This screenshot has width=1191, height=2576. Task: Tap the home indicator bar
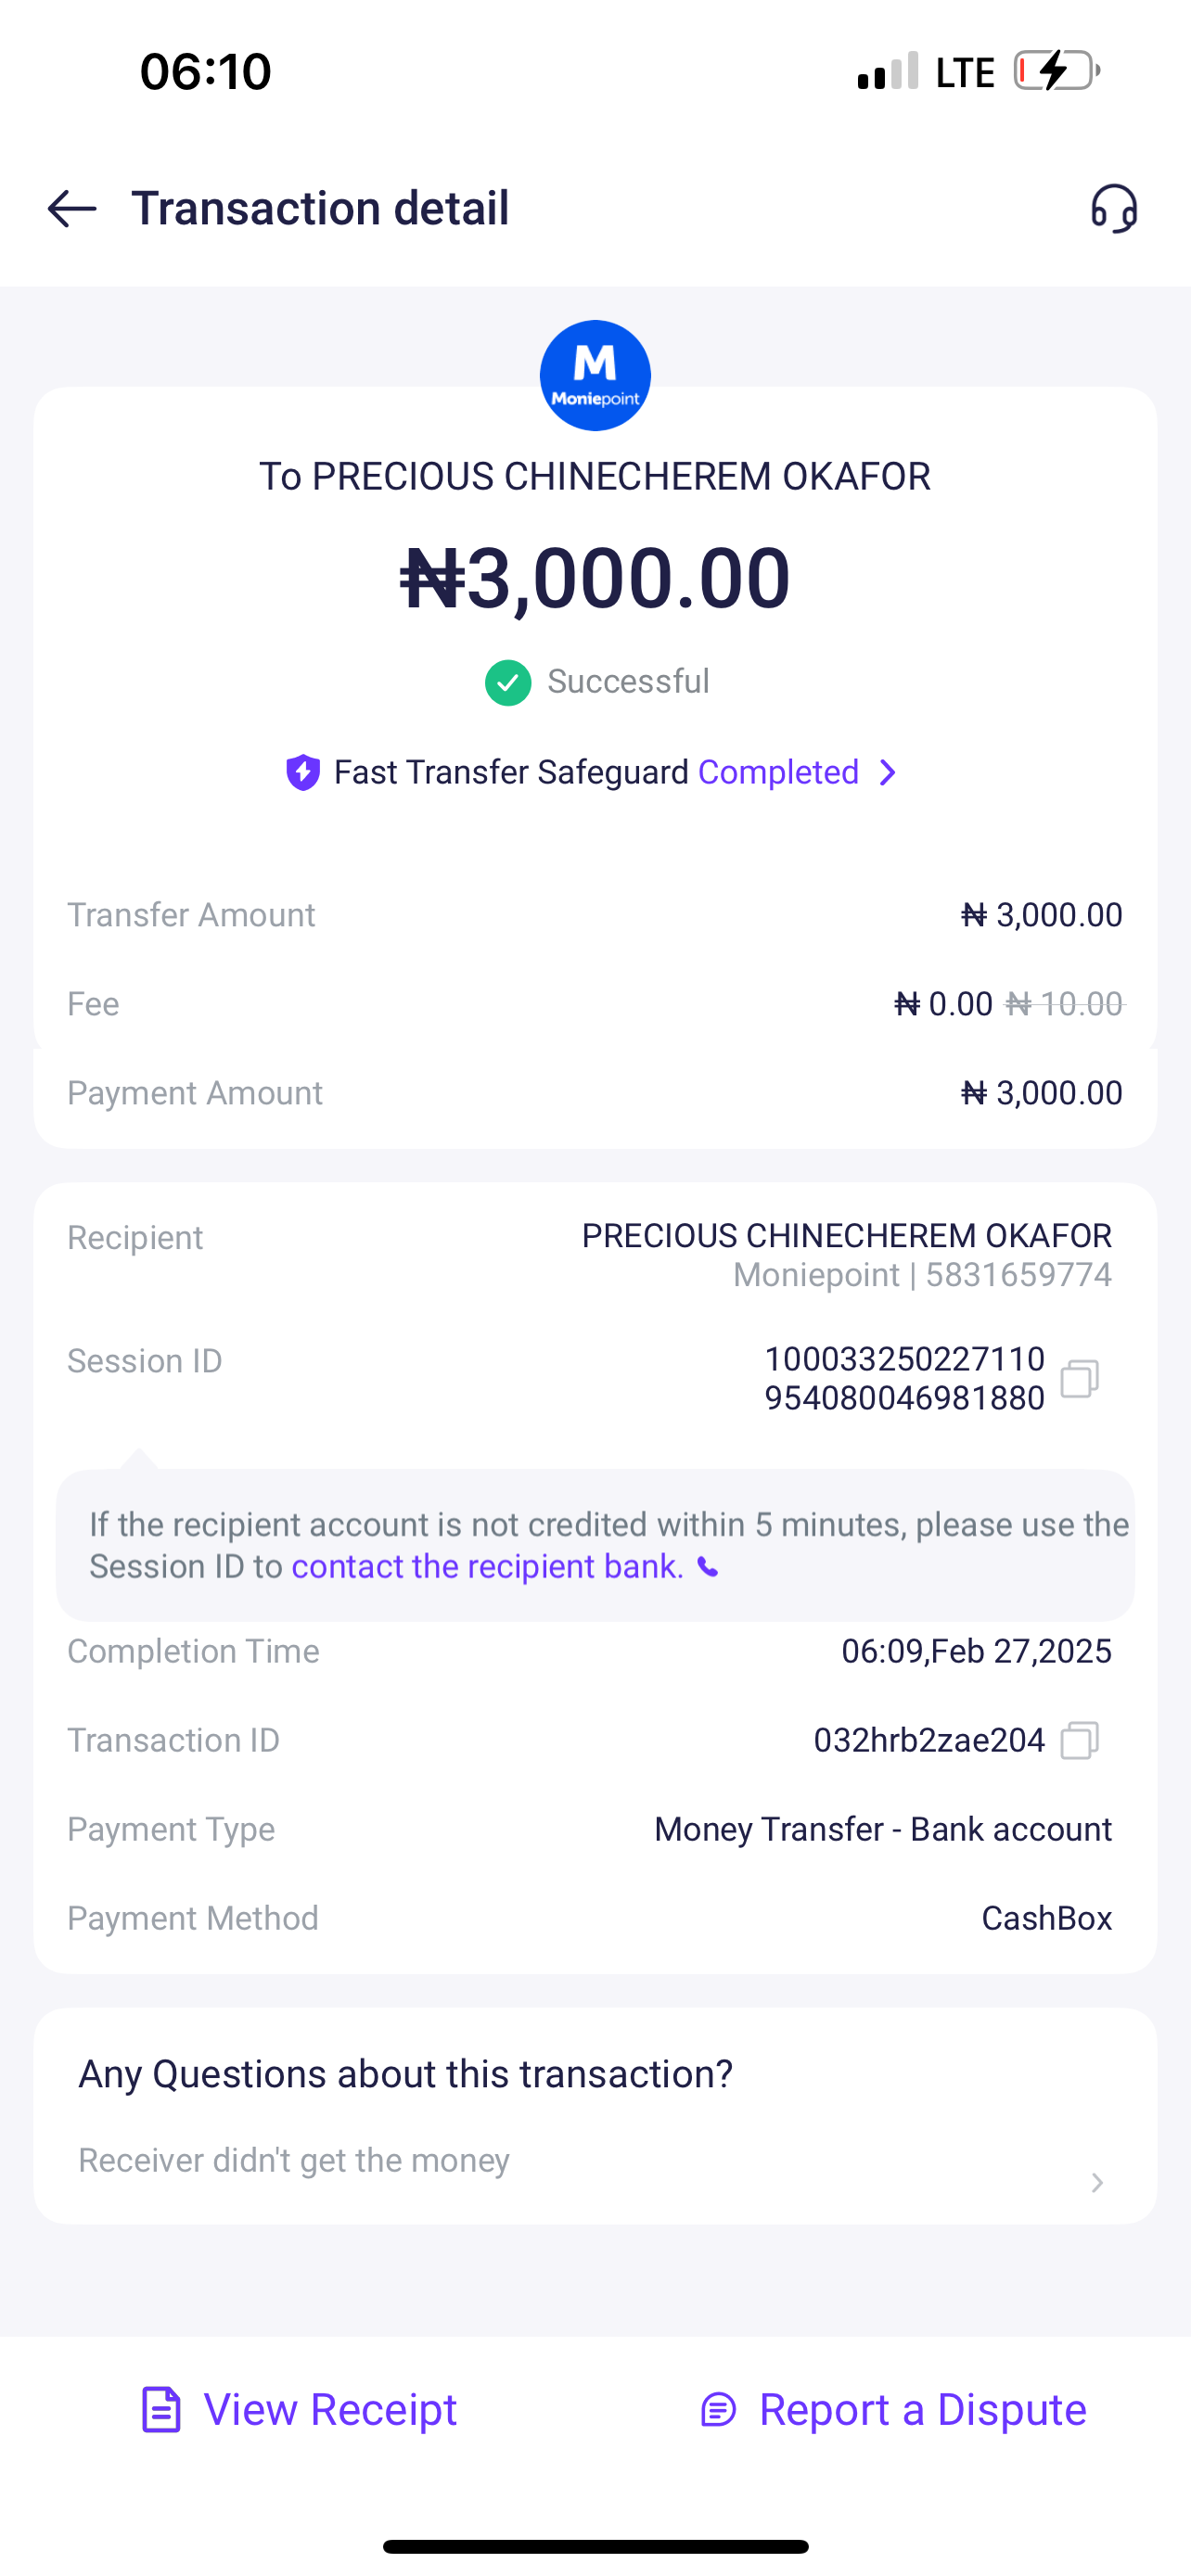[x=595, y=2547]
